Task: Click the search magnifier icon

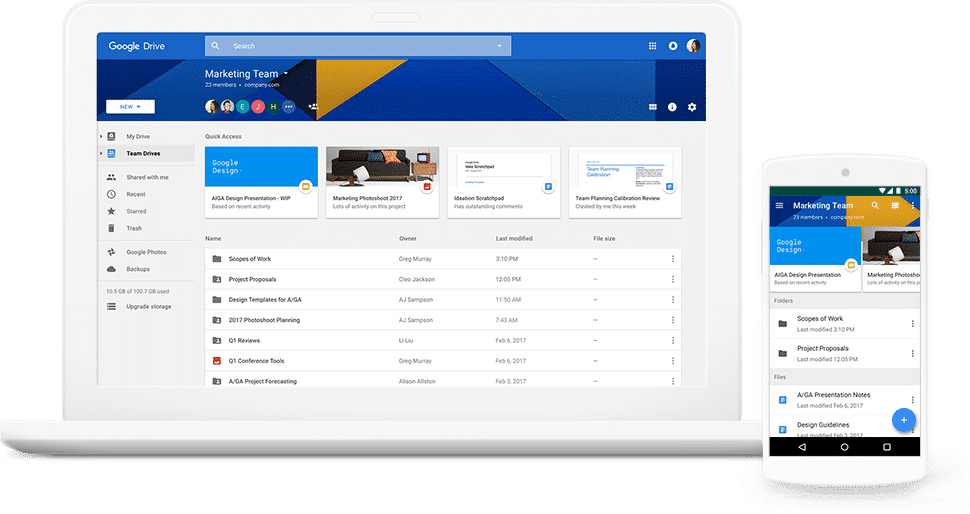Action: coord(215,46)
